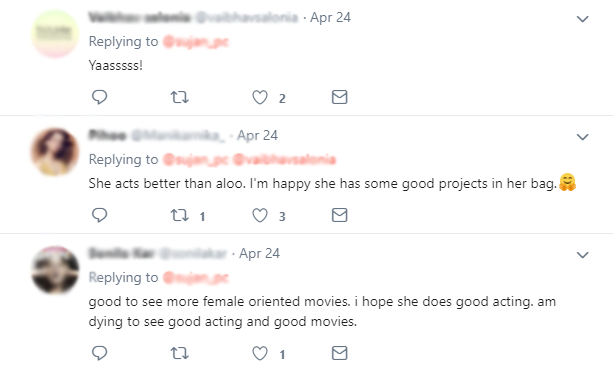Image resolution: width=613 pixels, height=365 pixels.
Task: Retweet the female oriented movies tweet
Action: (179, 353)
